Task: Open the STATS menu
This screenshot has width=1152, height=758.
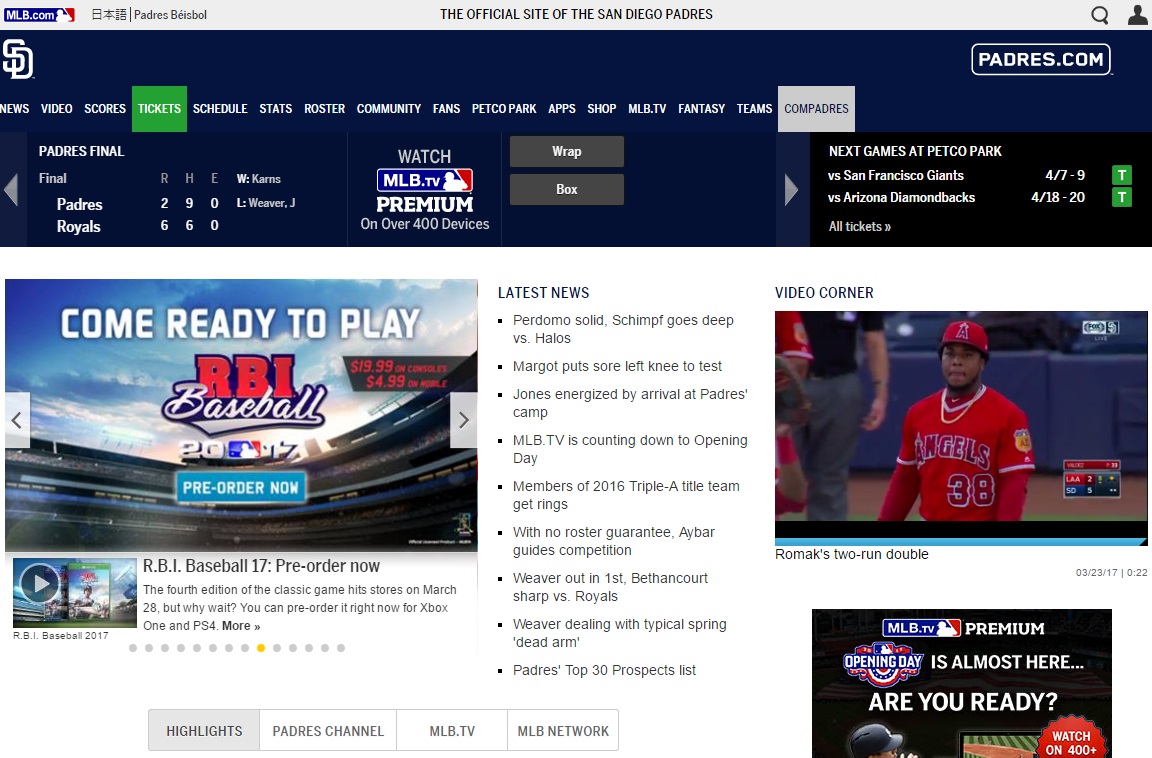Action: [x=276, y=109]
